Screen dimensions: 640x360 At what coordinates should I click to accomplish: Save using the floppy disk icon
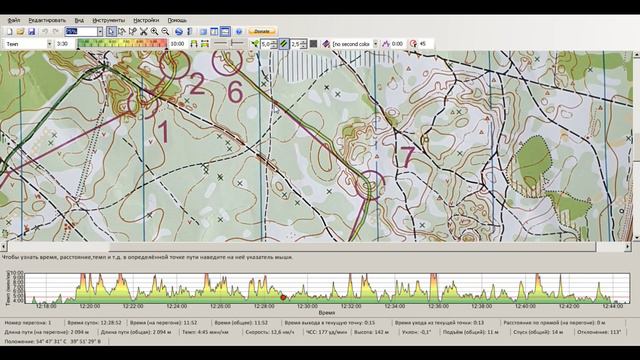click(x=31, y=31)
